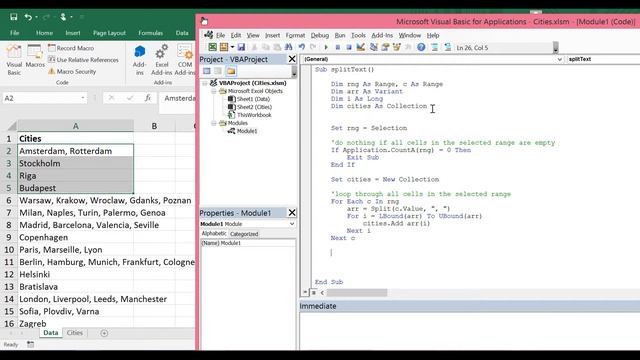Switch to Formulas ribbon tab

pos(150,33)
